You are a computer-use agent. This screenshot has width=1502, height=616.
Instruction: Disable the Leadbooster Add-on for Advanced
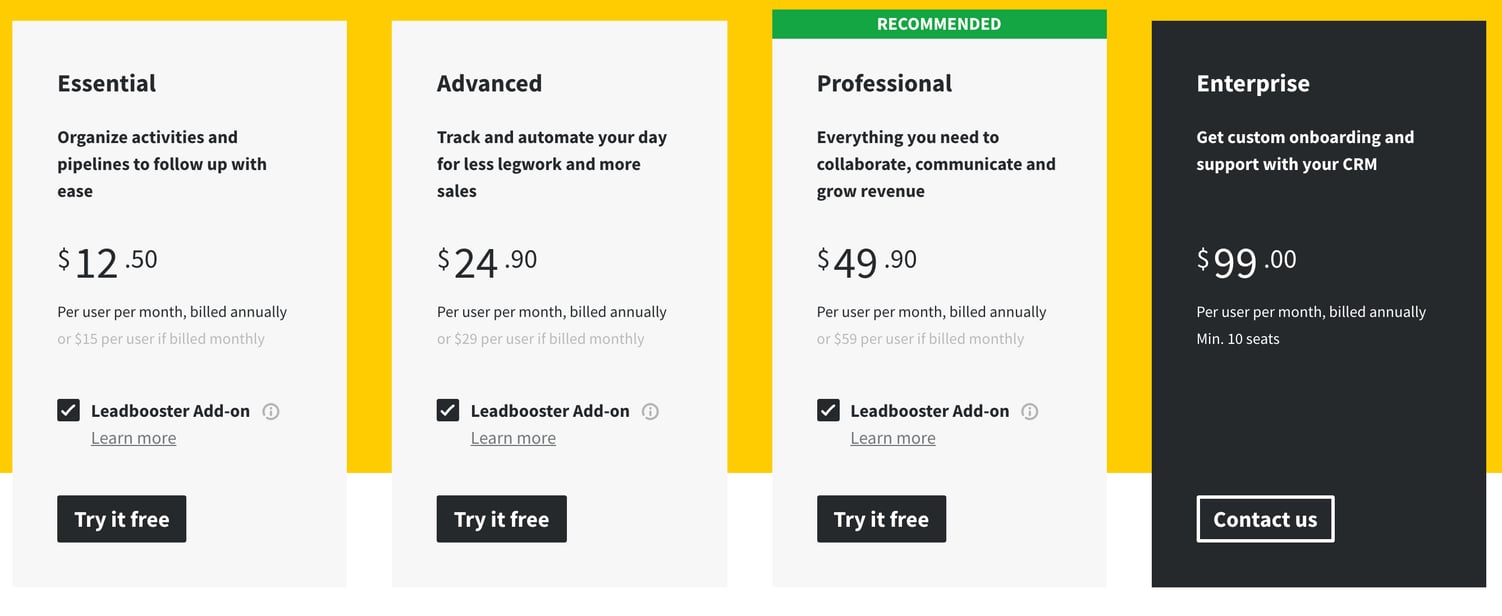[448, 409]
